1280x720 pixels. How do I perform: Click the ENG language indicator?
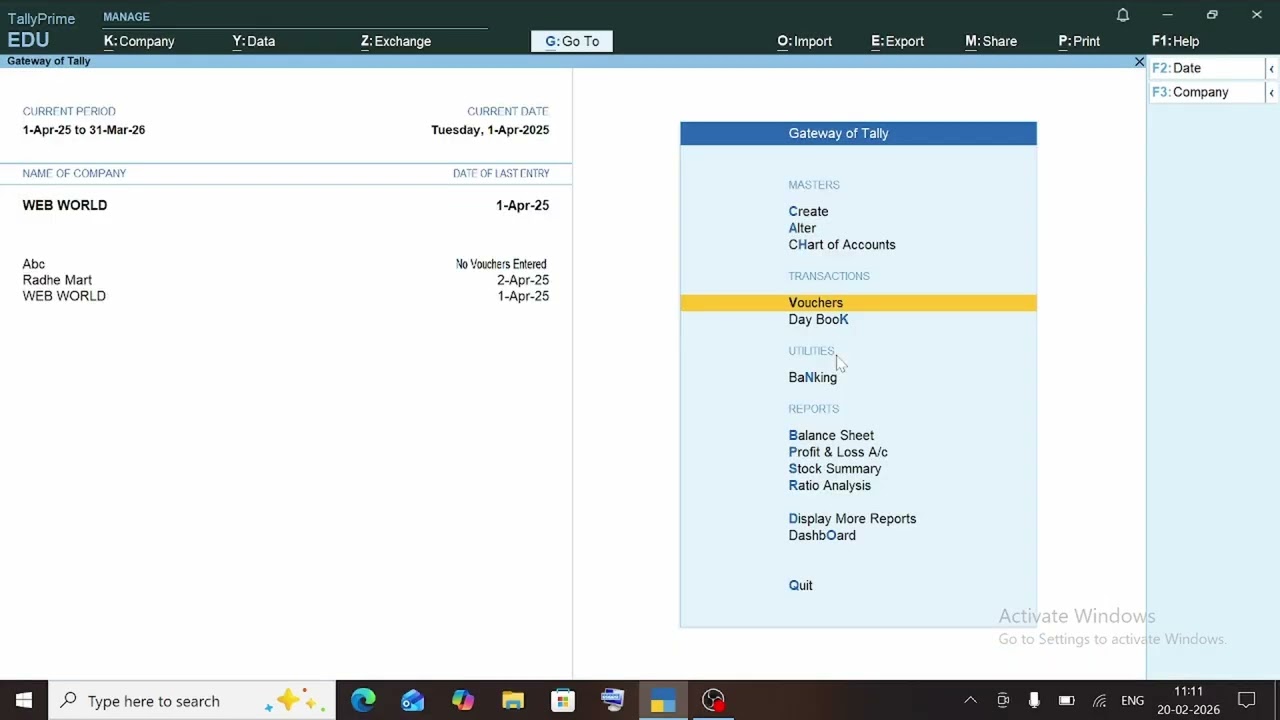(1133, 701)
